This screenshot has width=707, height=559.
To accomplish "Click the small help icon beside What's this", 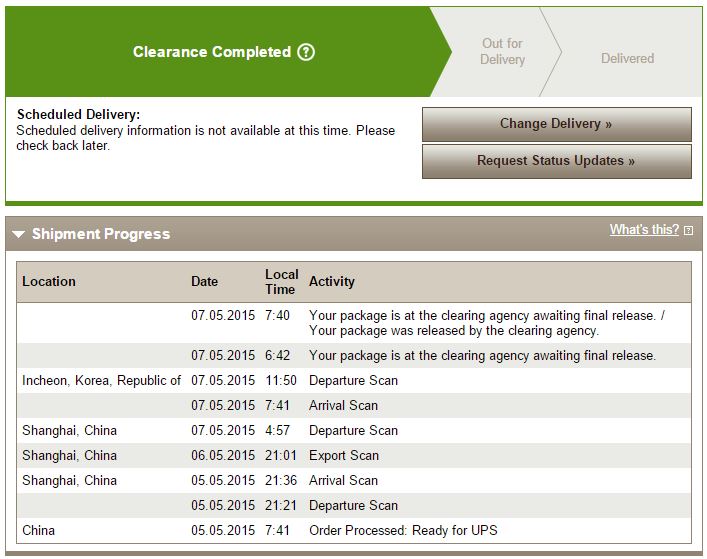I will point(688,230).
